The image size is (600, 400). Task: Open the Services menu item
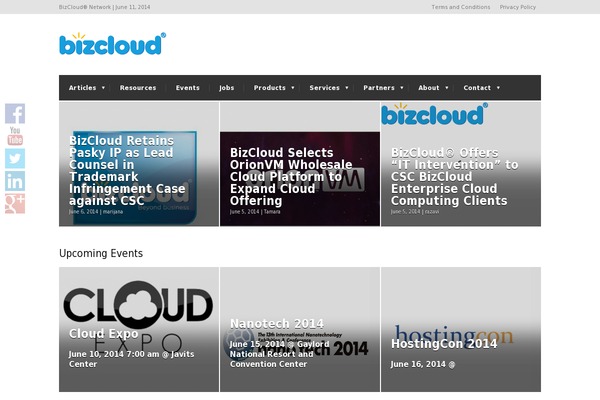pyautogui.click(x=324, y=88)
